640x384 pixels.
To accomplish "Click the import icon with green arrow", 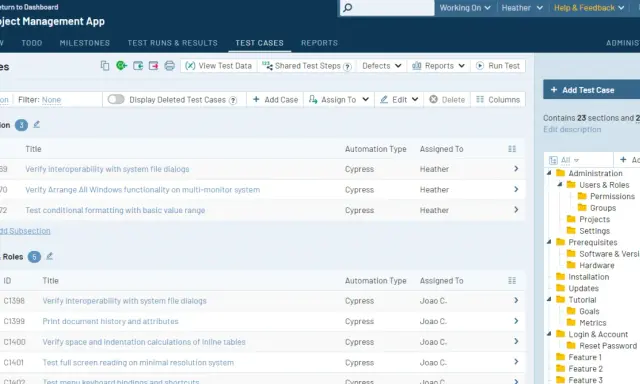I will (x=138, y=66).
